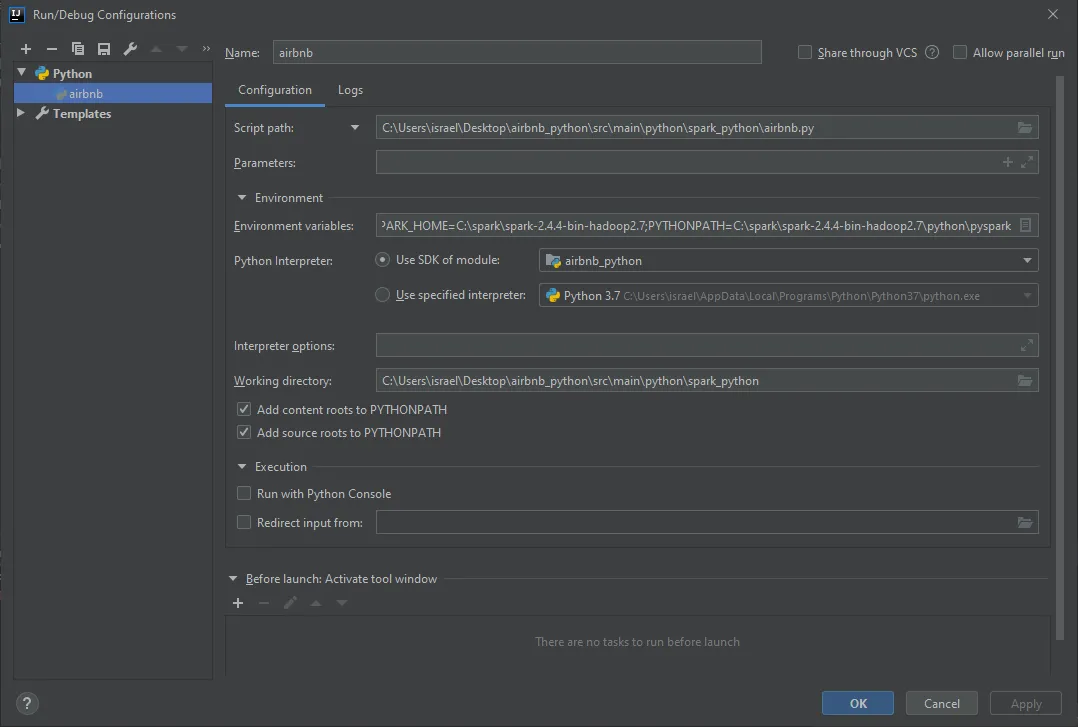Enable Share through VCS checkbox

[x=805, y=53]
